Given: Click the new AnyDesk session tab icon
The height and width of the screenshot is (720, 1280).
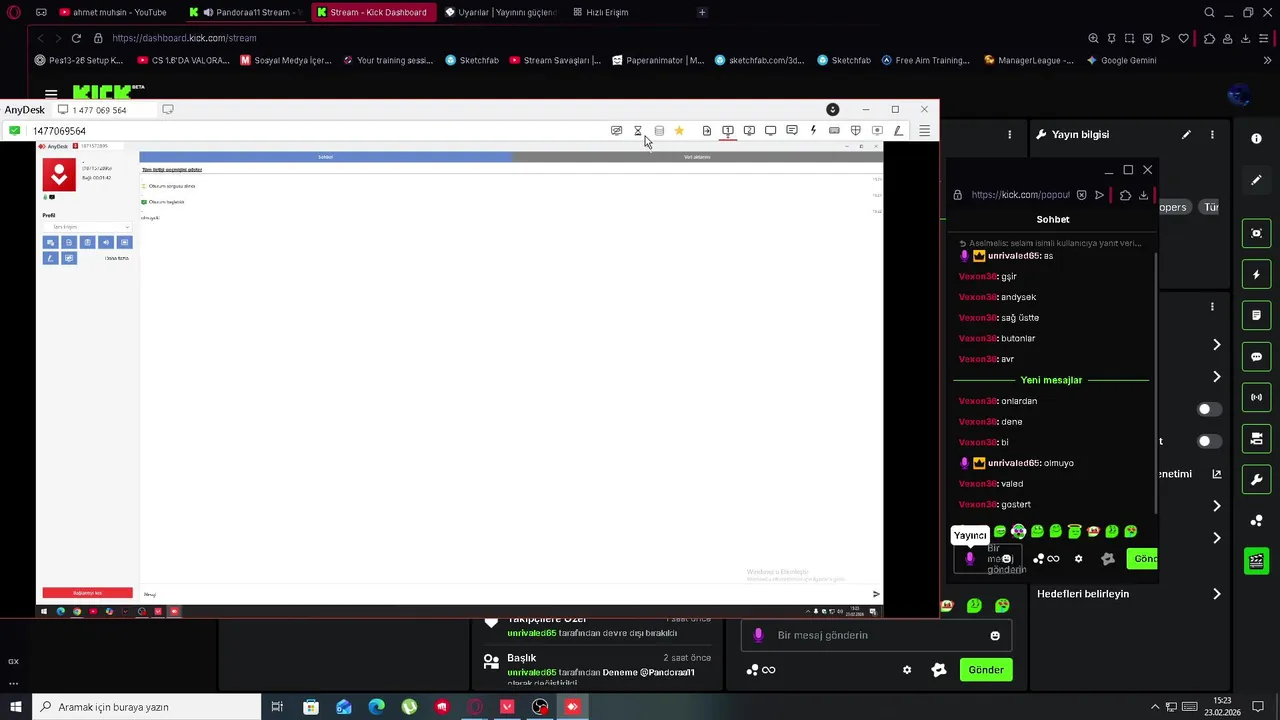Looking at the screenshot, I should tap(168, 110).
